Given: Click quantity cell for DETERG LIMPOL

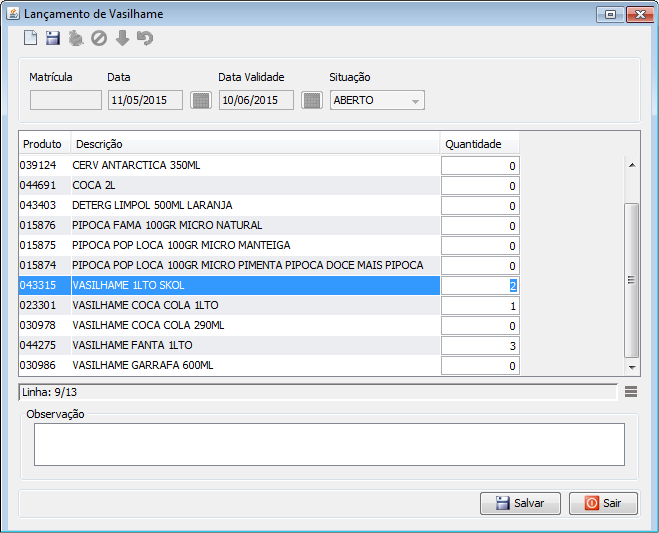Looking at the screenshot, I should [x=480, y=206].
